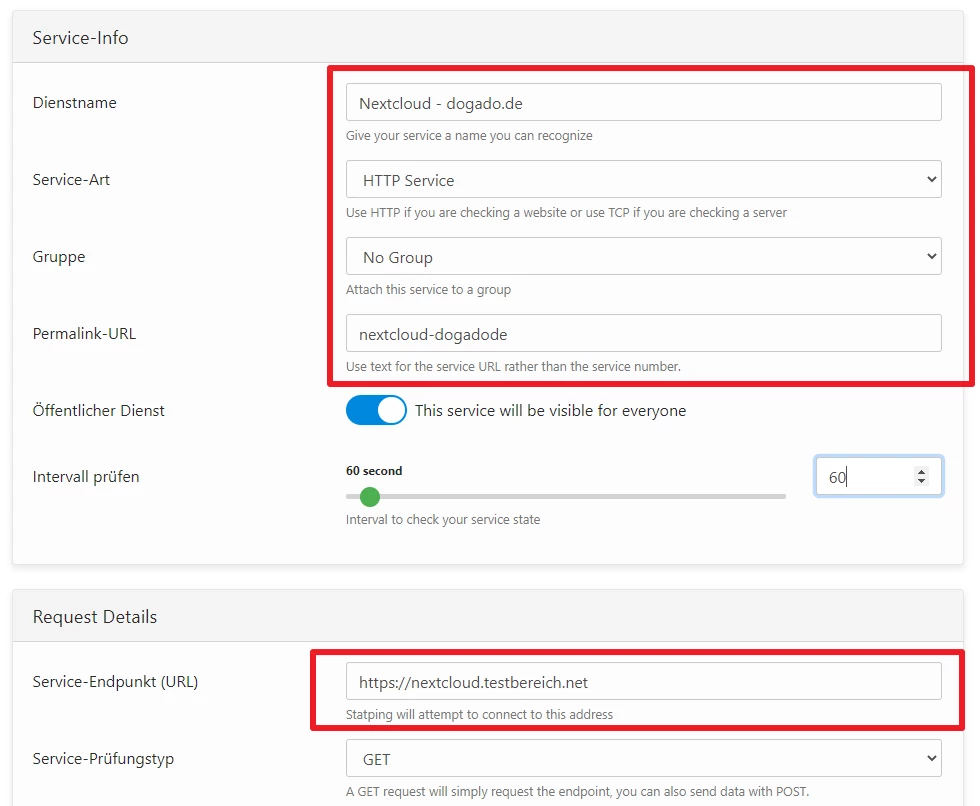Click the GET dropdown chevron arrow
Screen dimensions: 980x806
(x=931, y=759)
